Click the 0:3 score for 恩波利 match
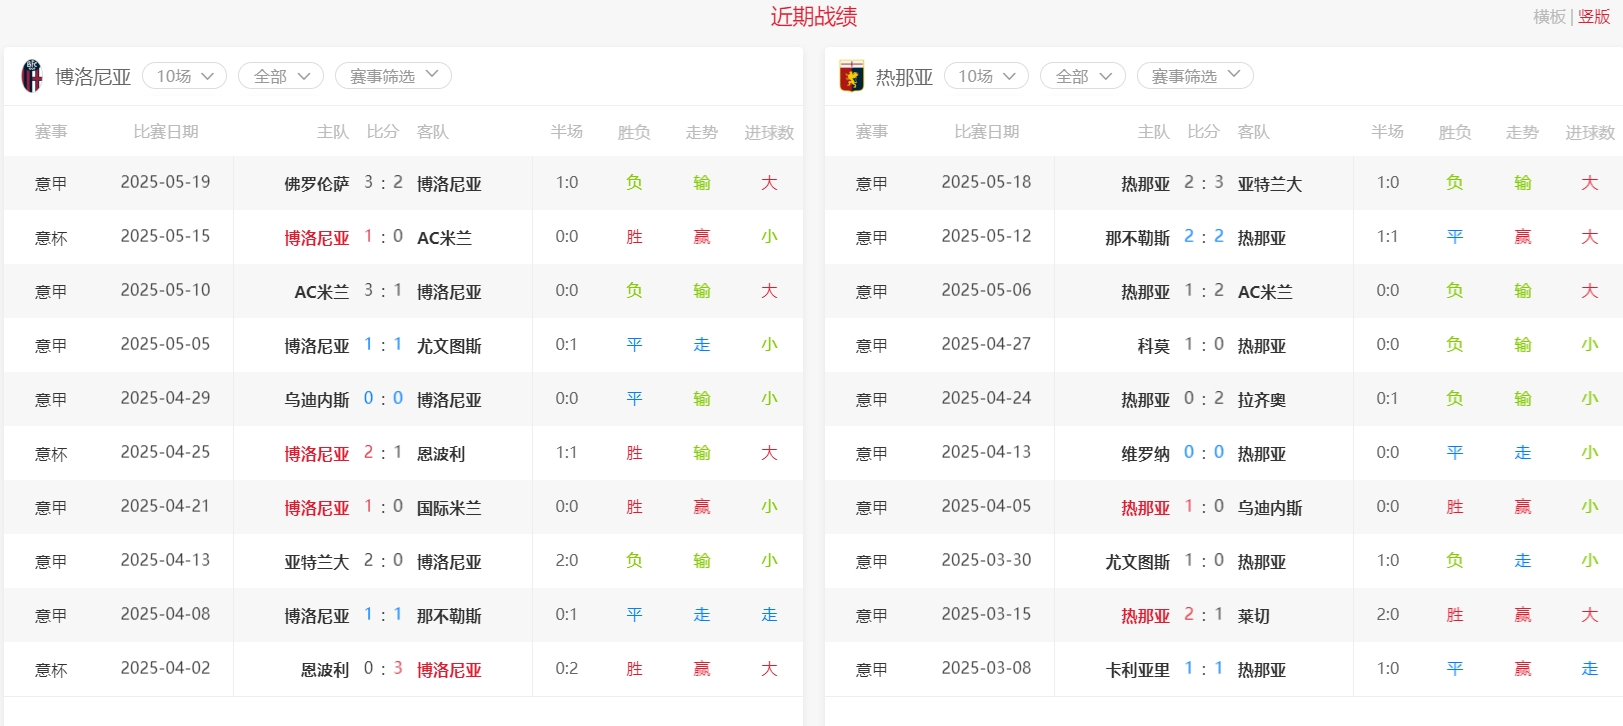Viewport: 1623px width, 726px height. pyautogui.click(x=383, y=669)
